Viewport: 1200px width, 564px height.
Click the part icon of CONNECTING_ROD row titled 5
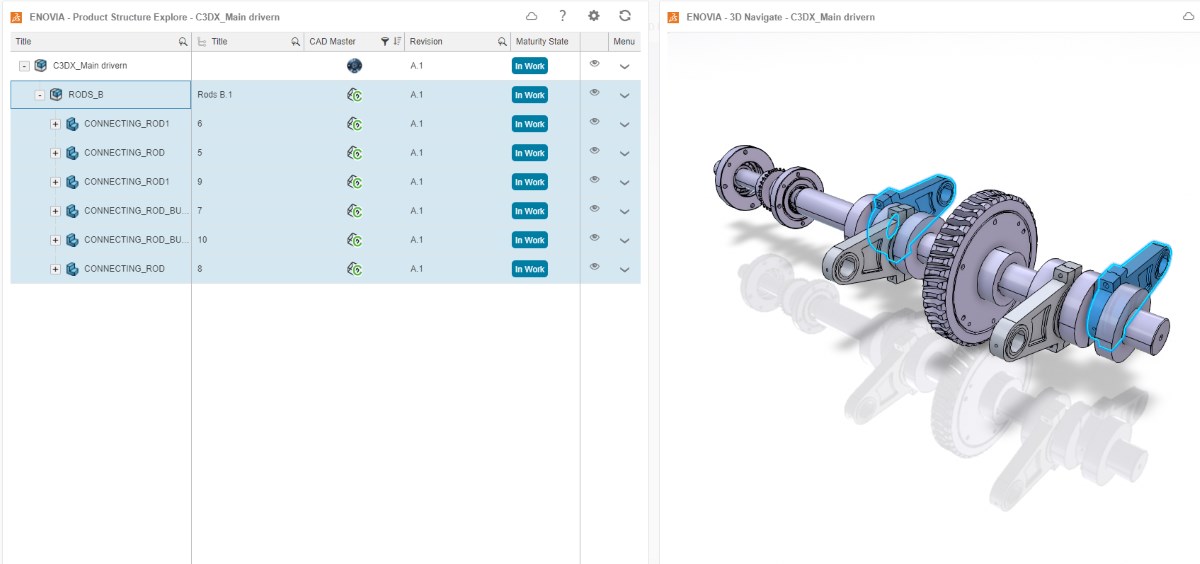(x=72, y=153)
